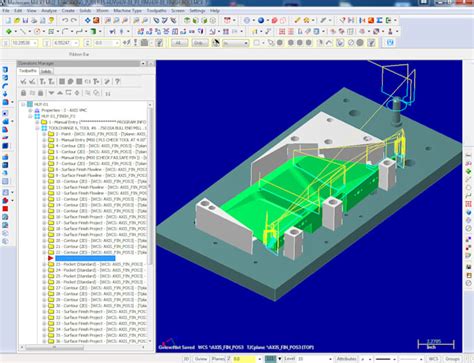Click the Groups button in status bar
This screenshot has width=474, height=363.
click(x=453, y=359)
